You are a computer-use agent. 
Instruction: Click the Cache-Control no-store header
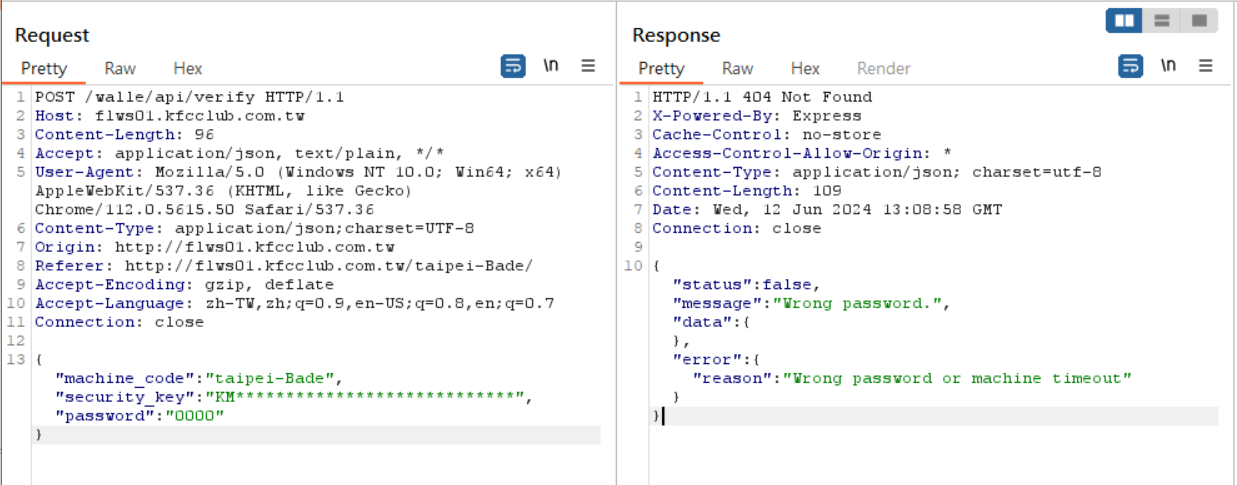767,134
